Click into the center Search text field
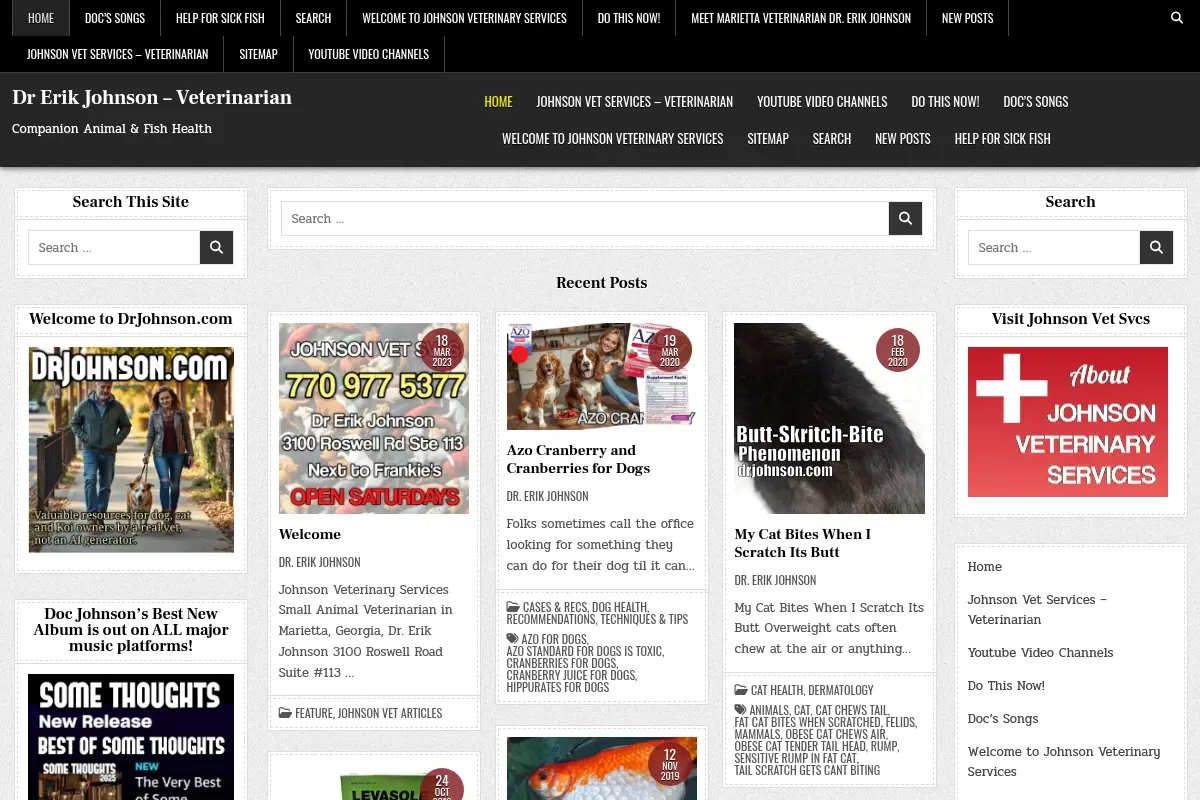This screenshot has width=1200, height=800. tap(585, 218)
